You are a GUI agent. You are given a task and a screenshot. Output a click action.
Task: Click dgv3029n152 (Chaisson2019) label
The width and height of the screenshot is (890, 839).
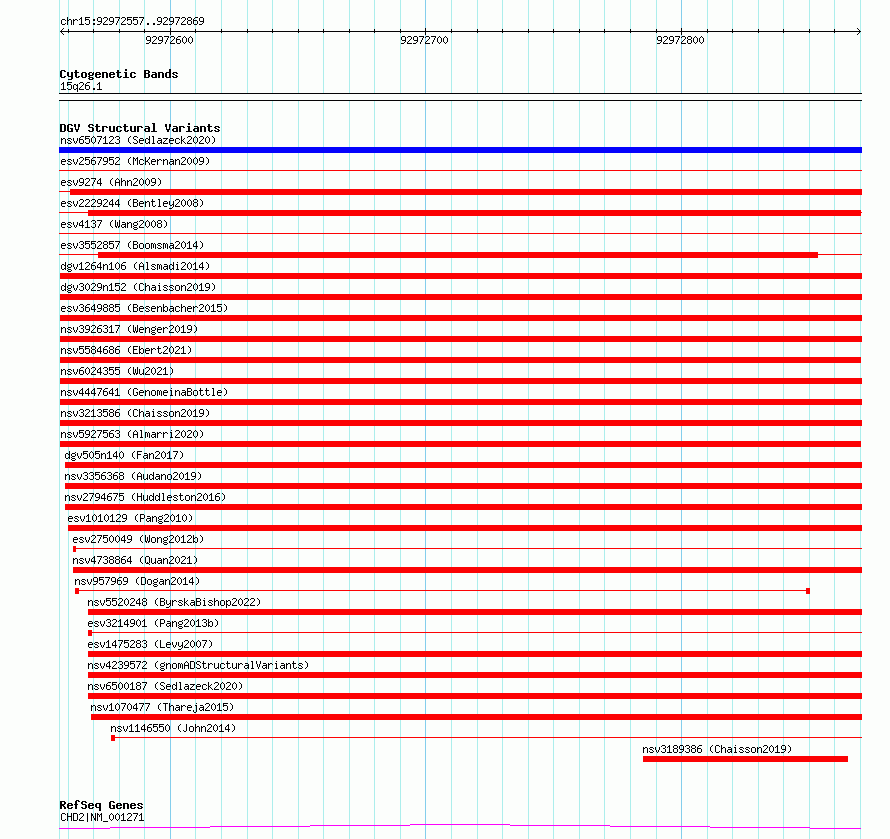138,287
